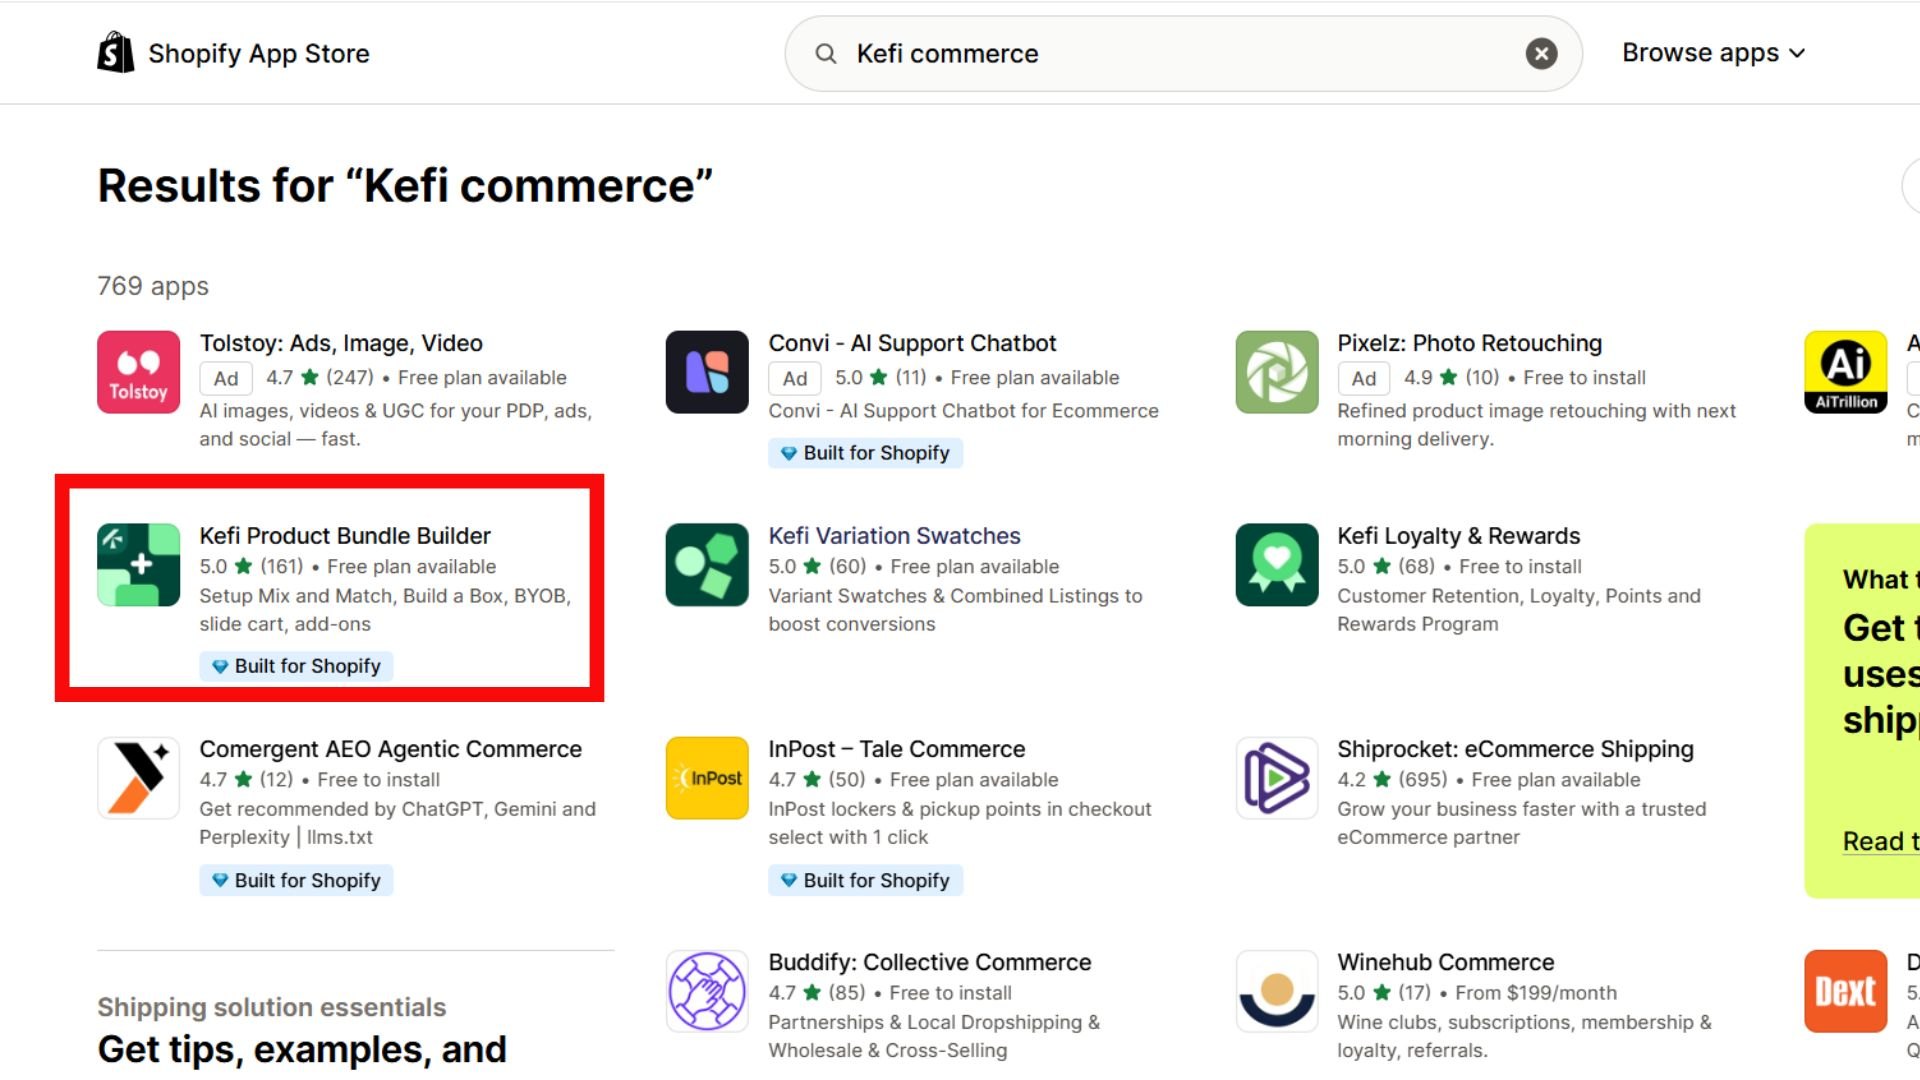The width and height of the screenshot is (1920, 1080).
Task: Click the 769 apps count text
Action: (153, 286)
